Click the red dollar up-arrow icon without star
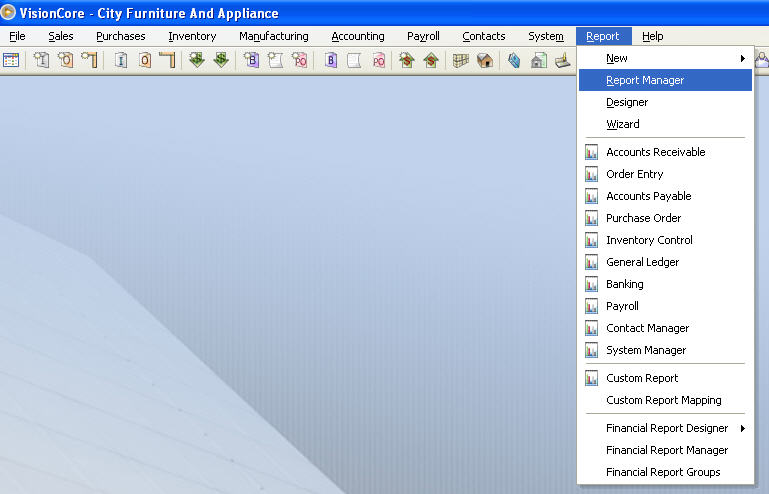 [x=431, y=60]
